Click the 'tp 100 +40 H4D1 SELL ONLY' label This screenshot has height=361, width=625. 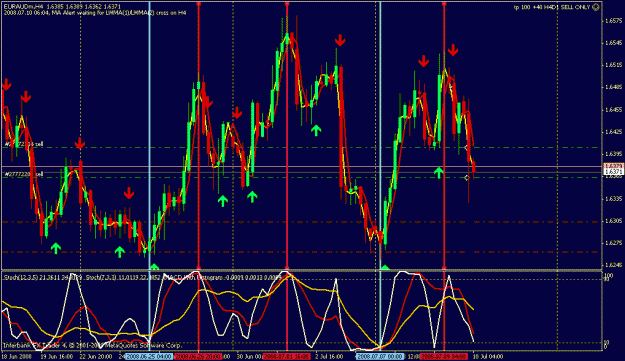point(552,7)
